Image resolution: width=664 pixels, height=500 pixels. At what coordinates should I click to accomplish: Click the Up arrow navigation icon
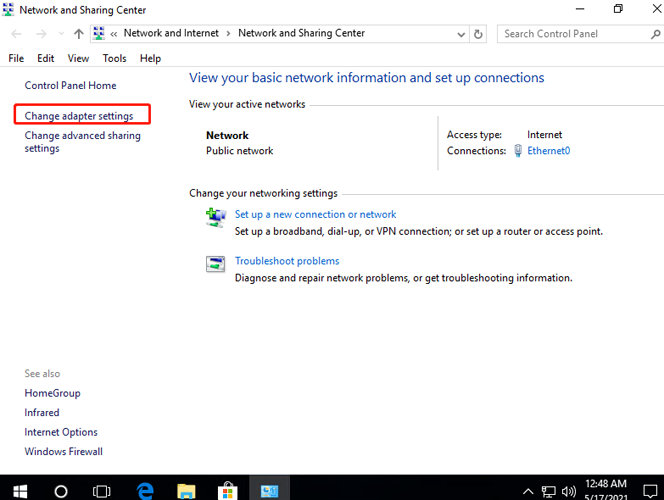point(78,34)
